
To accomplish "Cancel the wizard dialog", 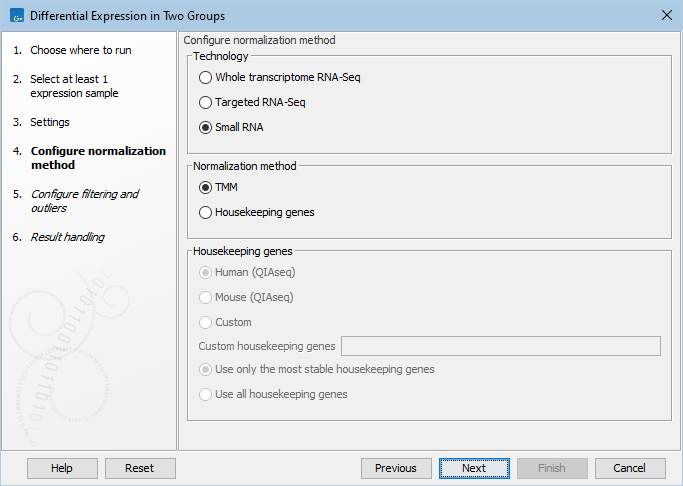I will coord(630,468).
